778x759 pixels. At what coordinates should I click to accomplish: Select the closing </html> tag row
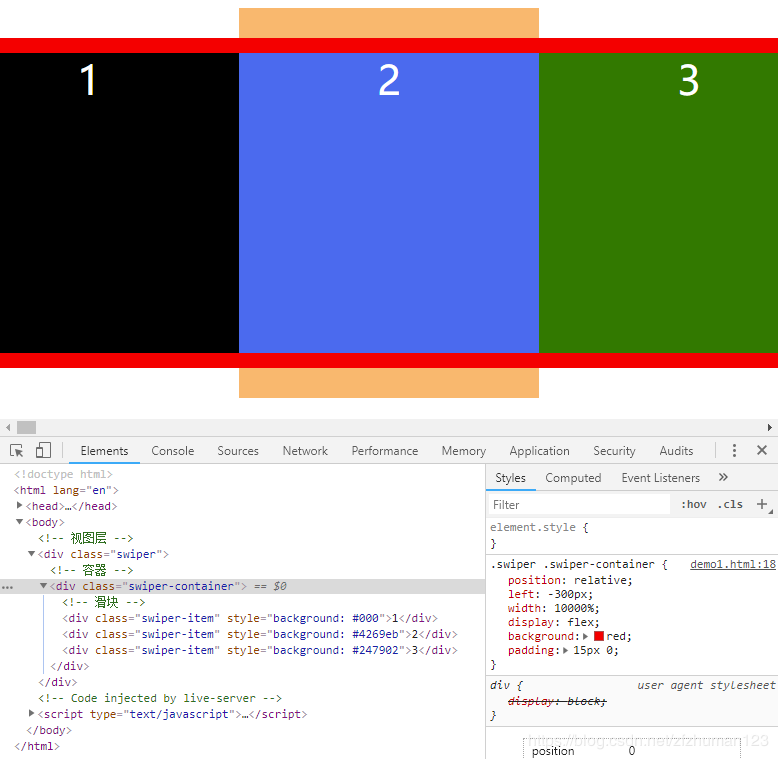click(x=37, y=746)
